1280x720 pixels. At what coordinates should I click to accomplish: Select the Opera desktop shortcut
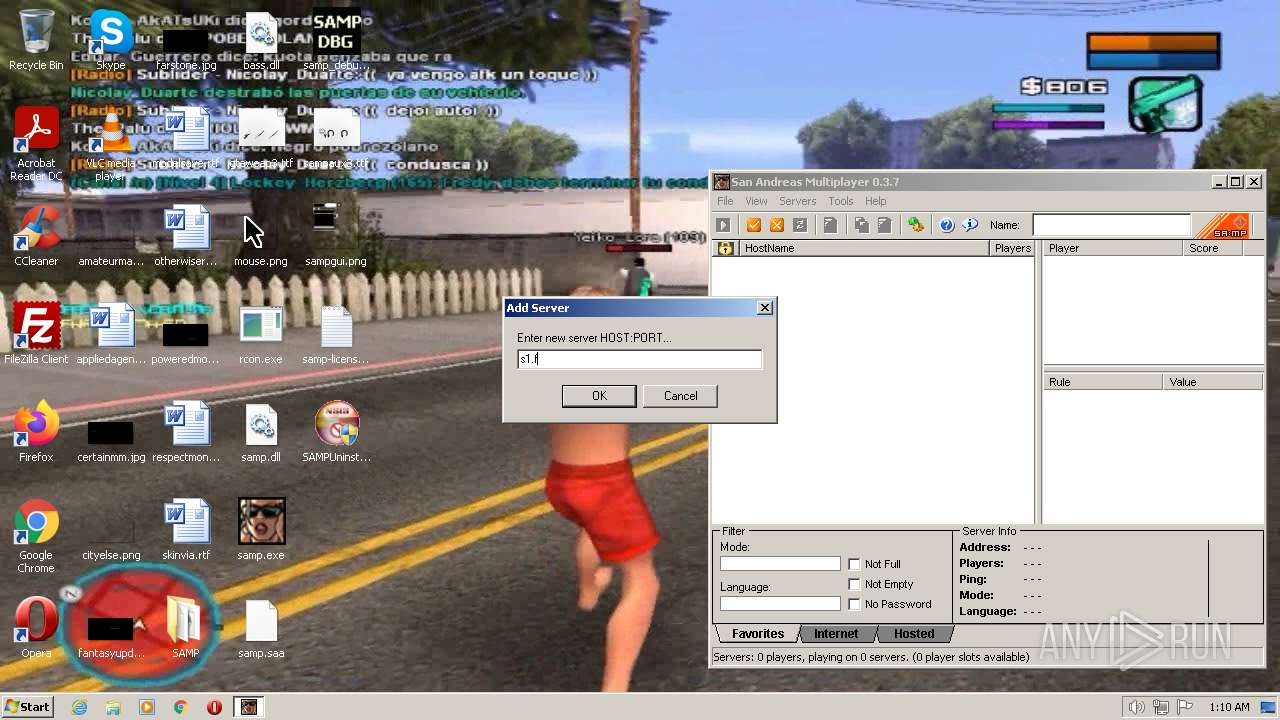coord(36,629)
